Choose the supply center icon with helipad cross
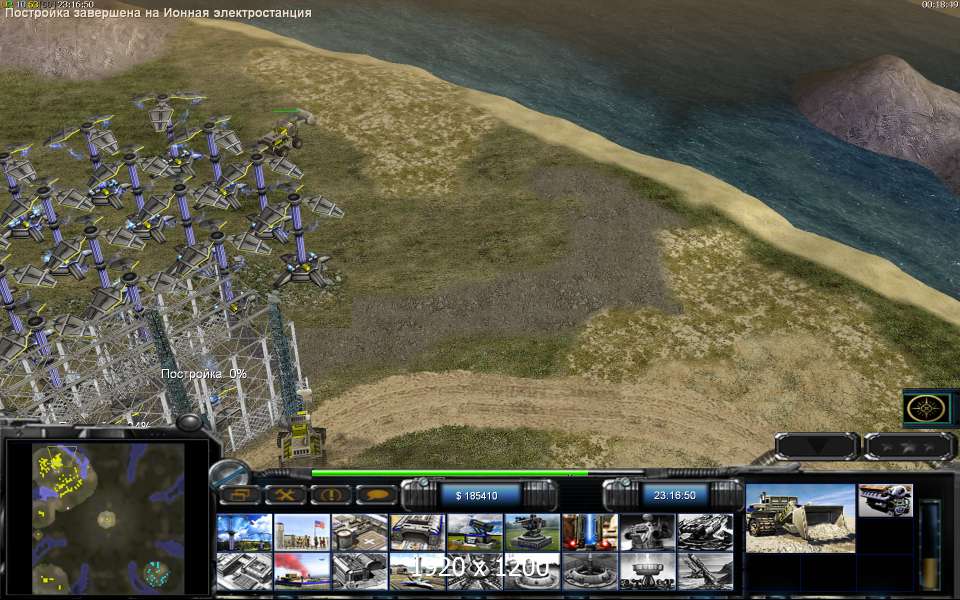The image size is (960, 600). [x=359, y=532]
